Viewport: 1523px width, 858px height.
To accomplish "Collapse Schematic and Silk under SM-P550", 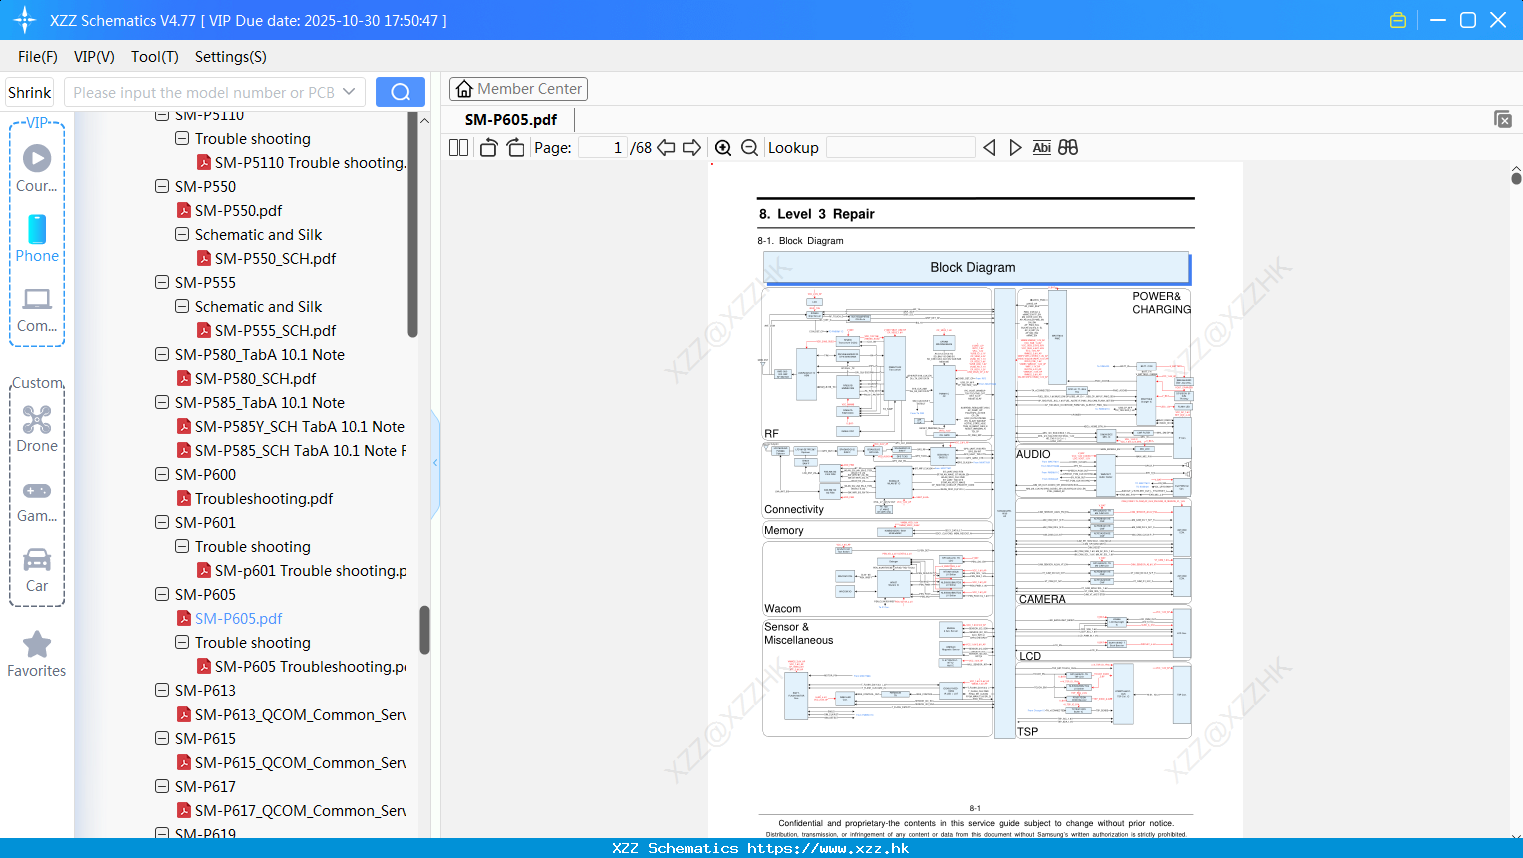I will (182, 234).
